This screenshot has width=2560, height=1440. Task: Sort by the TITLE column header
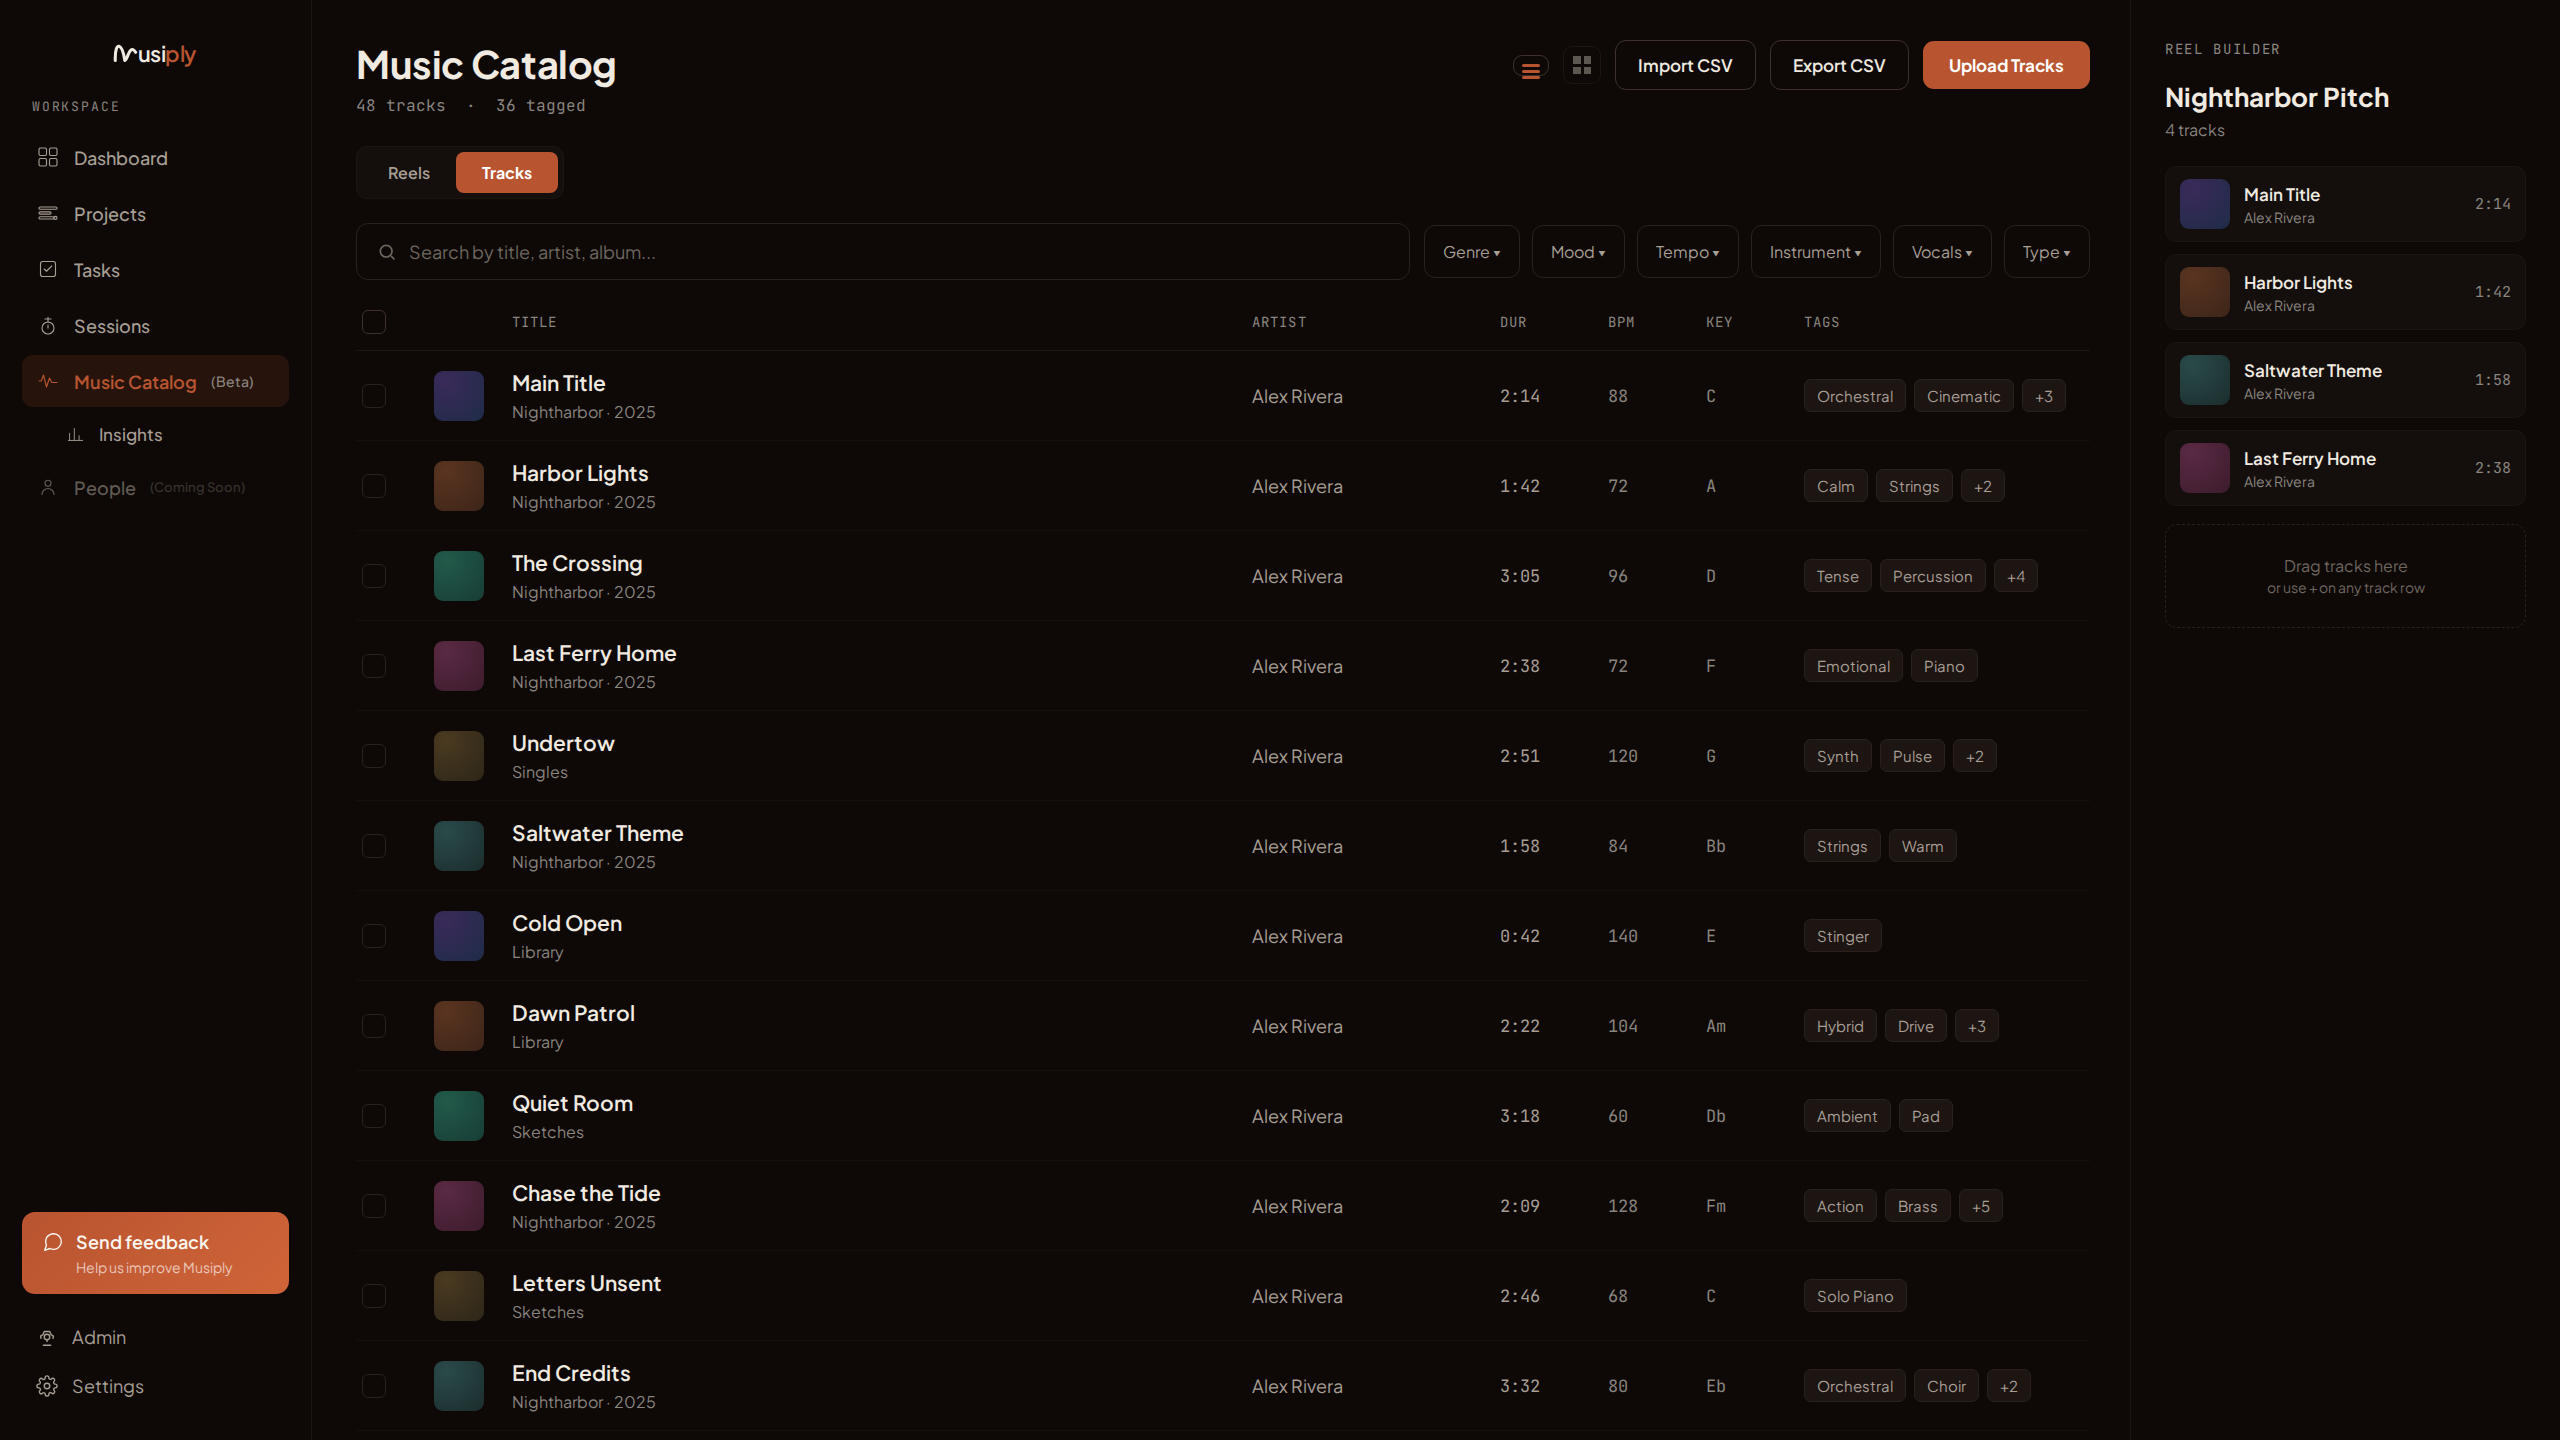[534, 322]
